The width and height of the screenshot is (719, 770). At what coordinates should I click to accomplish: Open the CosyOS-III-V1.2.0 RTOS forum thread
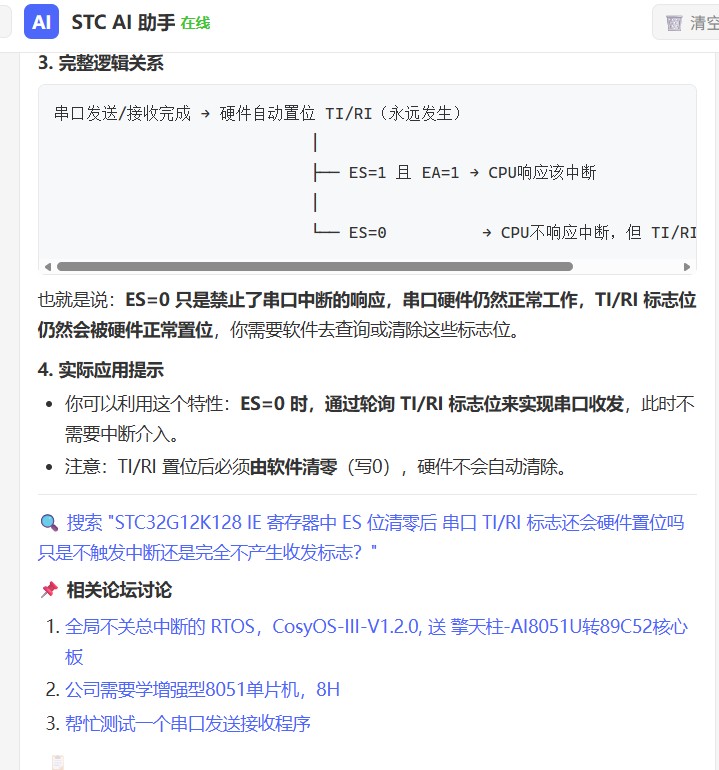[376, 641]
